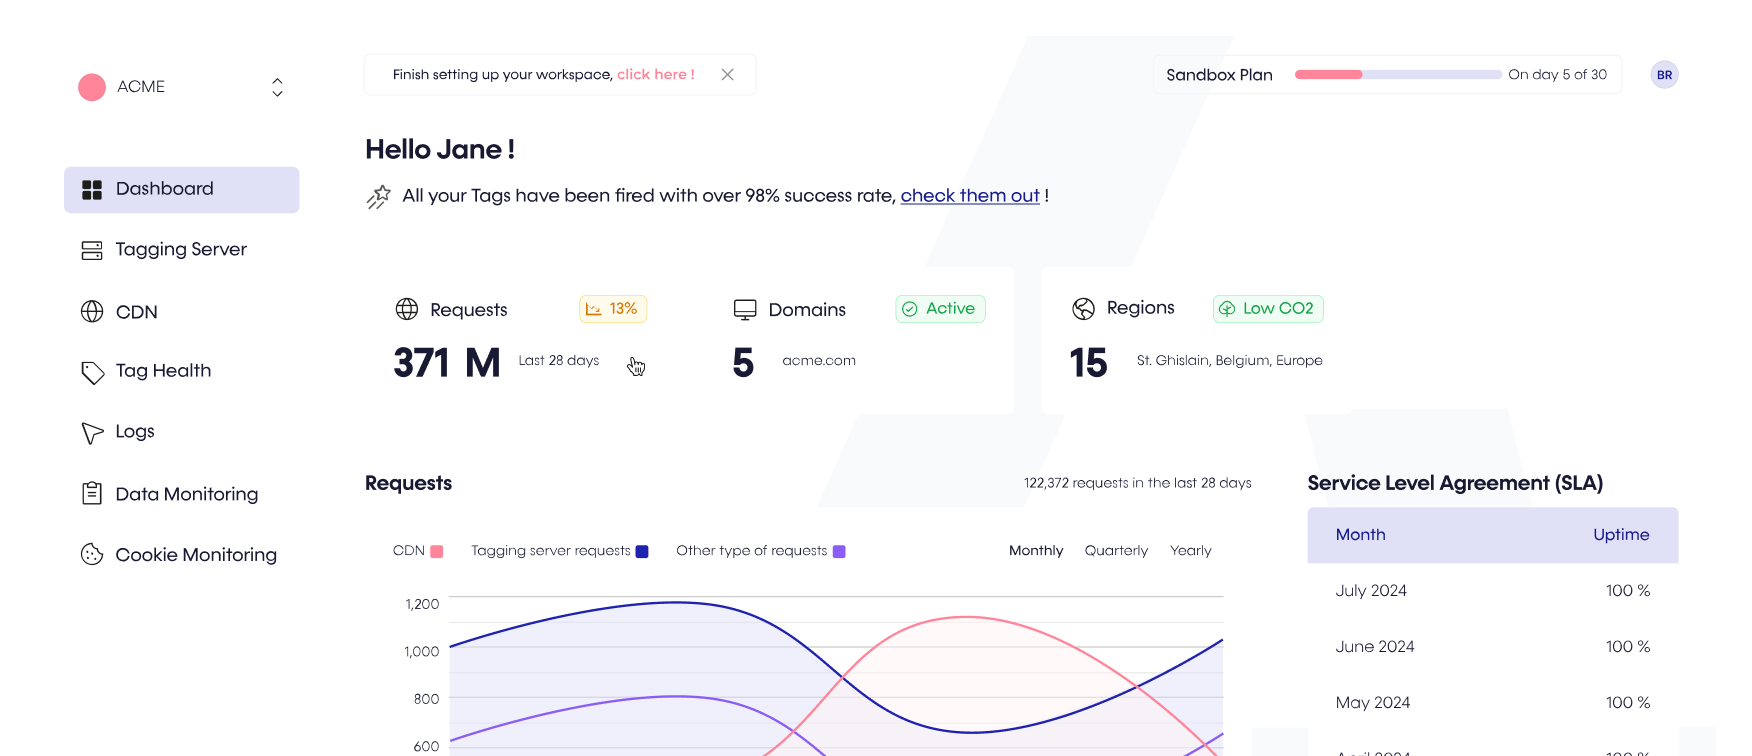This screenshot has height=756, width=1752.
Task: Click the Dashboard grid icon
Action: 92,190
